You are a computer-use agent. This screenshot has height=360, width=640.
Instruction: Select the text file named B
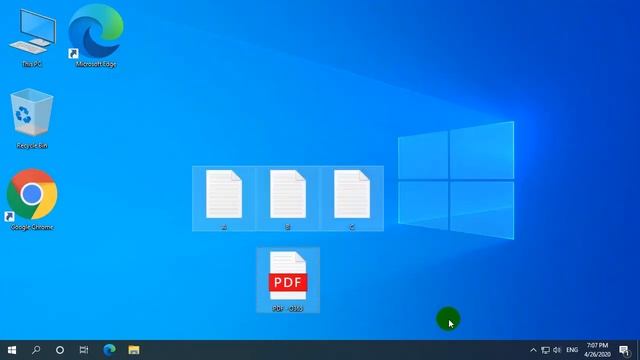coord(288,199)
